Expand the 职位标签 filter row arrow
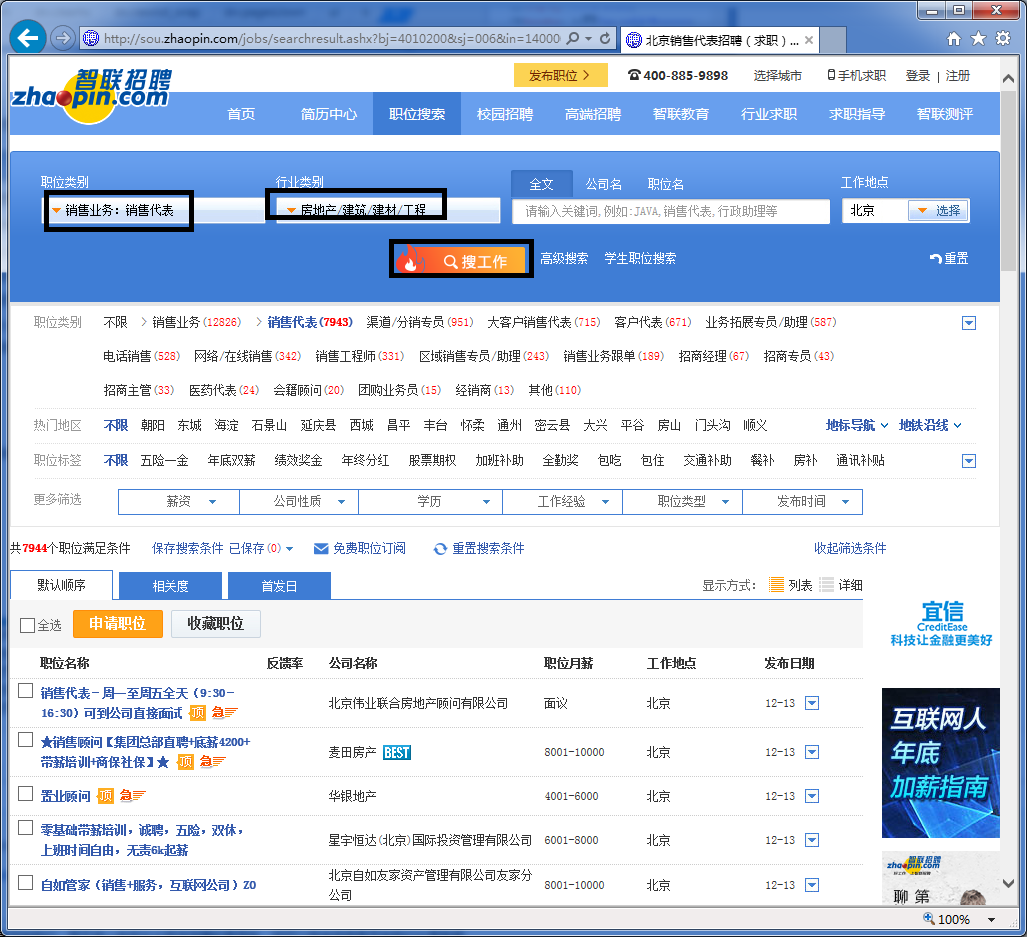Screen dimensions: 1027x937 pyautogui.click(x=969, y=461)
